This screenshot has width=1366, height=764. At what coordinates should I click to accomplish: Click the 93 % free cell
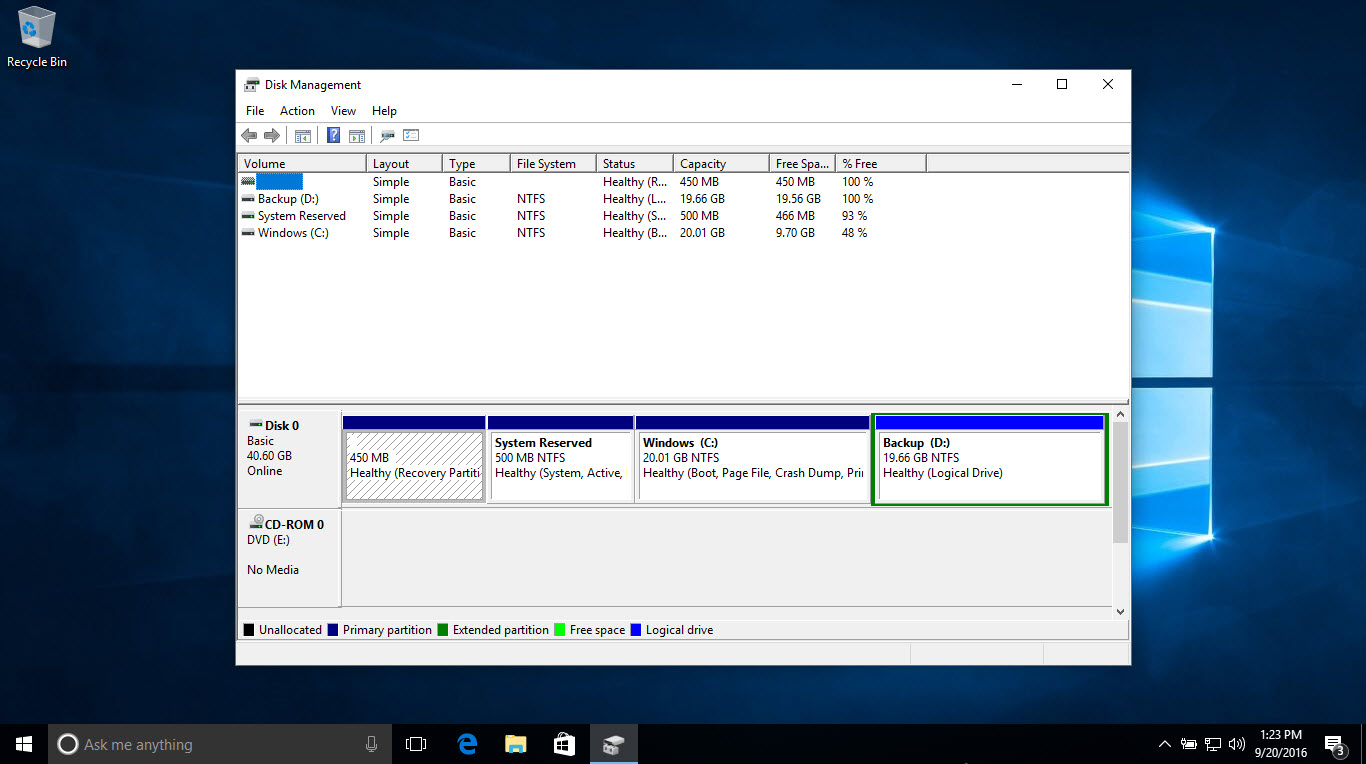tap(855, 216)
